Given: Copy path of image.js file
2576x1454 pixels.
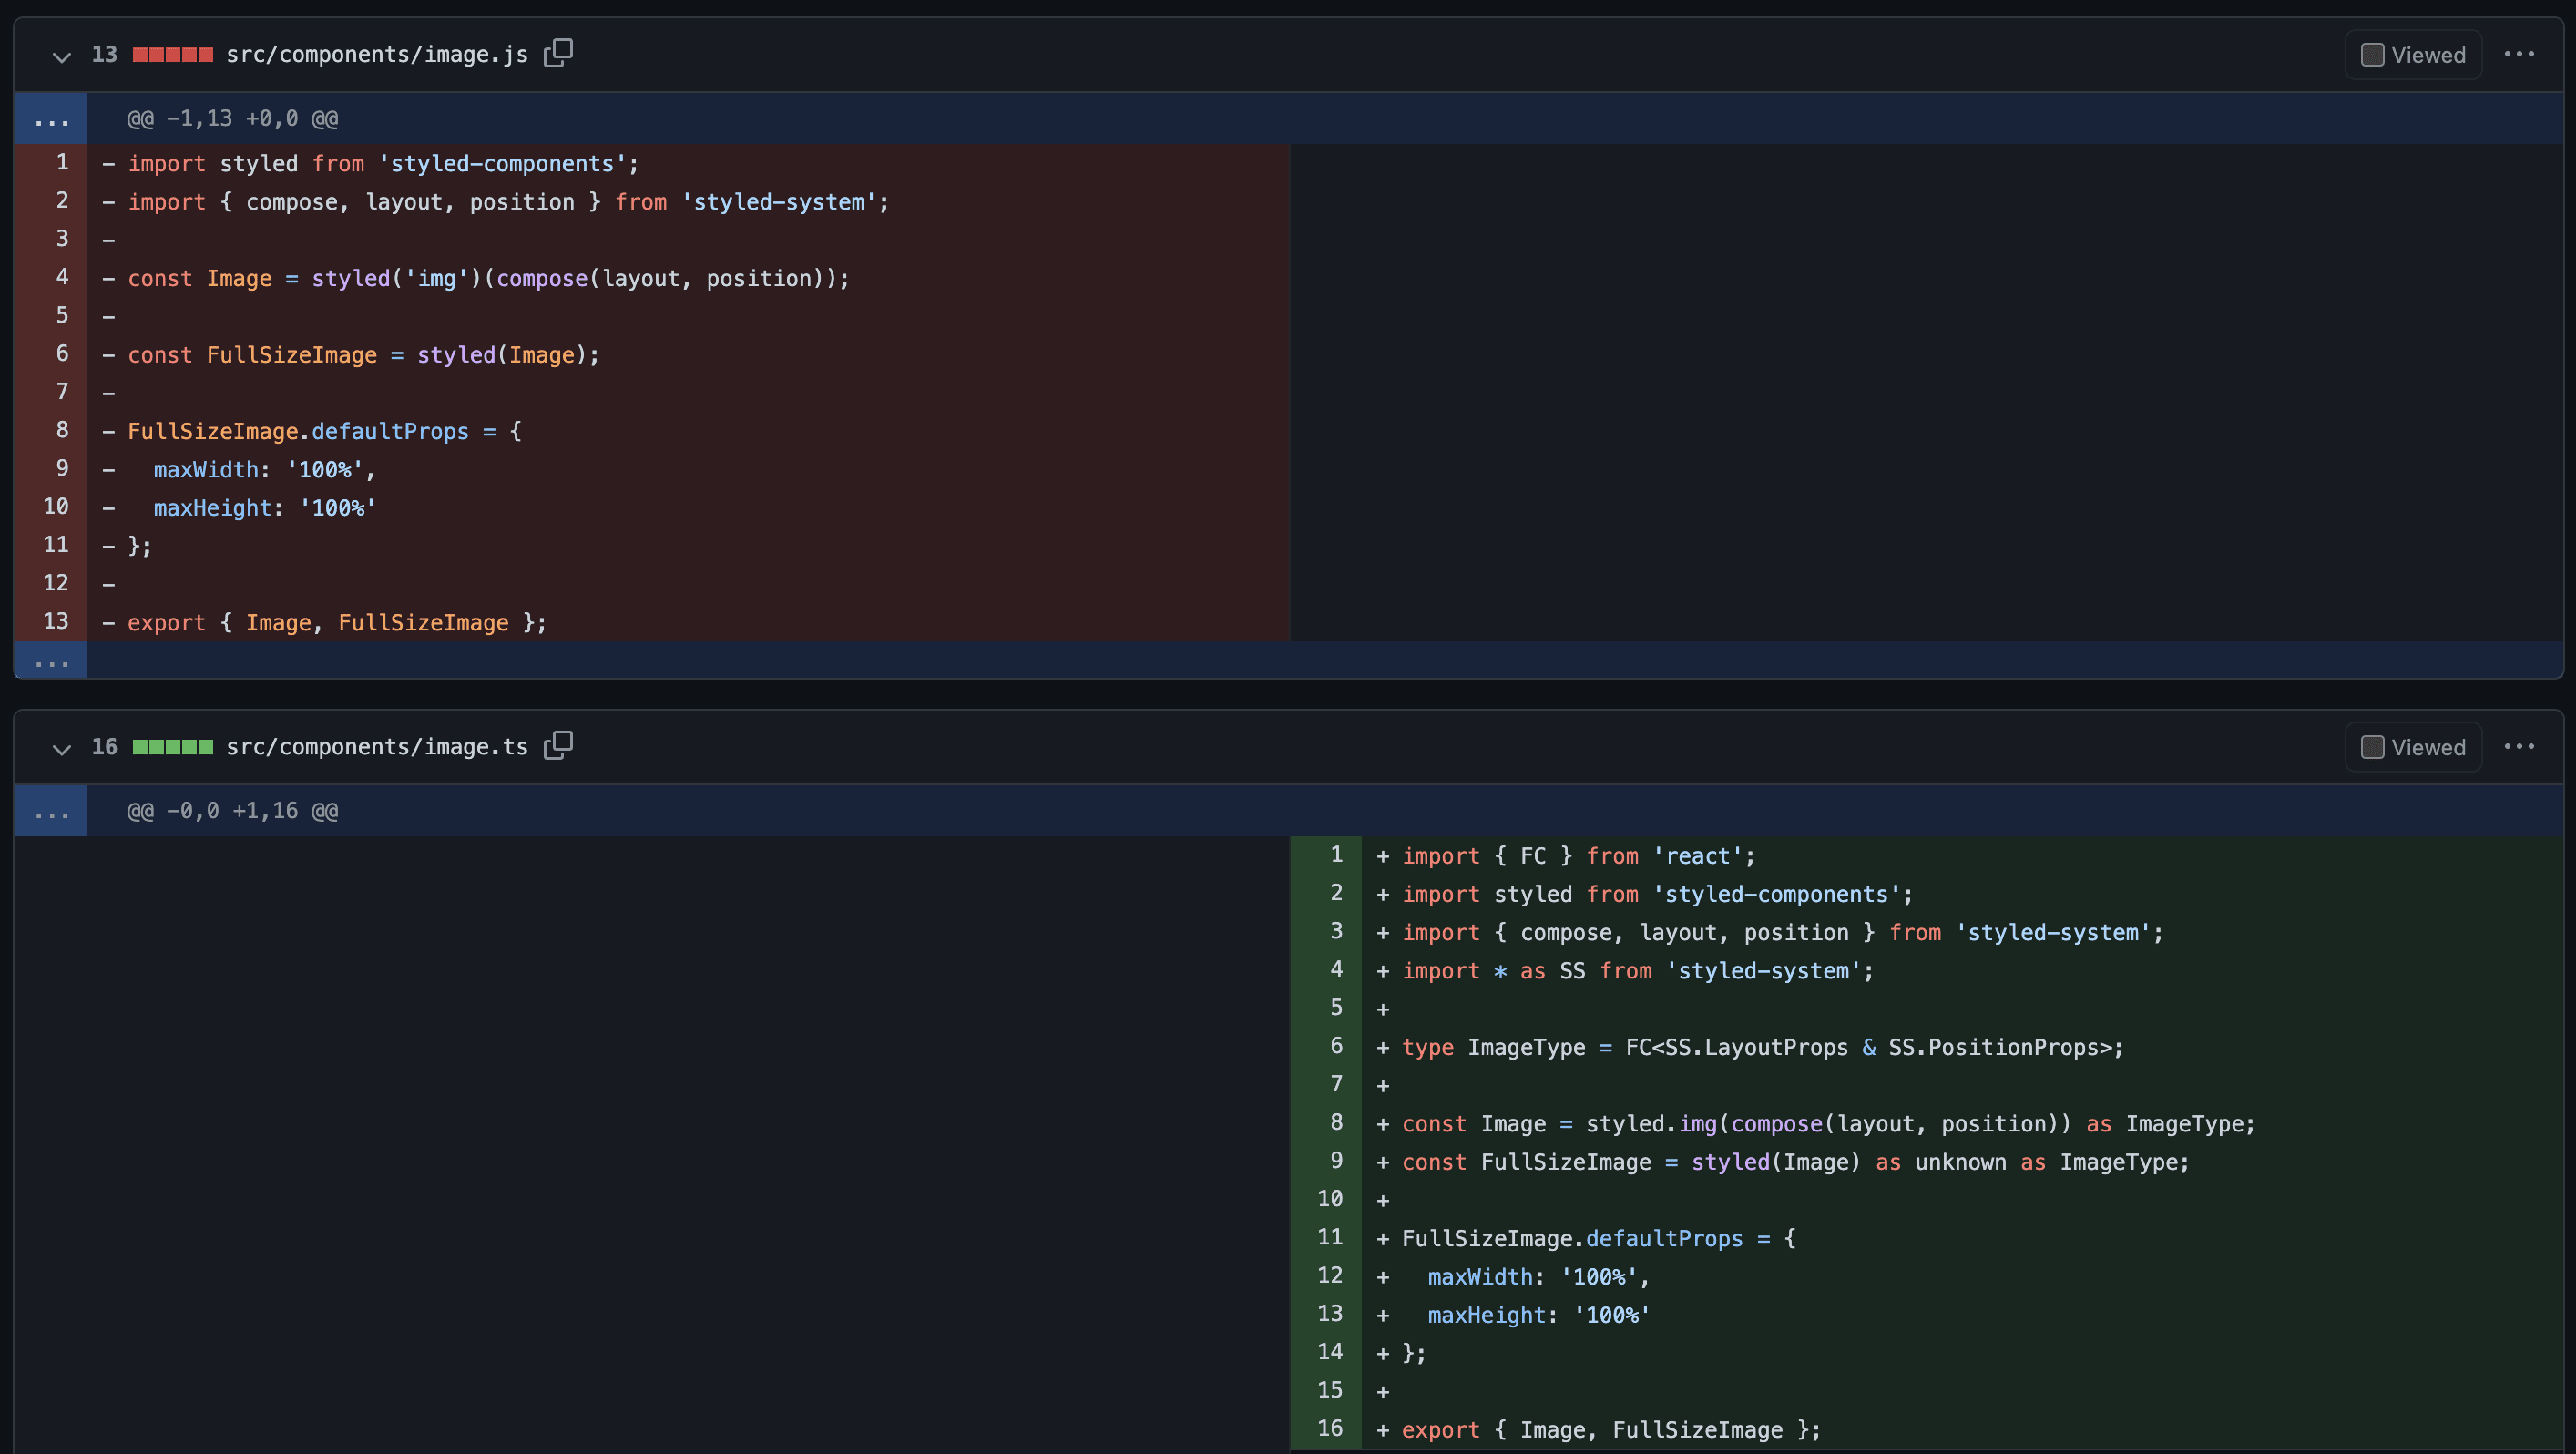Looking at the screenshot, I should (558, 53).
